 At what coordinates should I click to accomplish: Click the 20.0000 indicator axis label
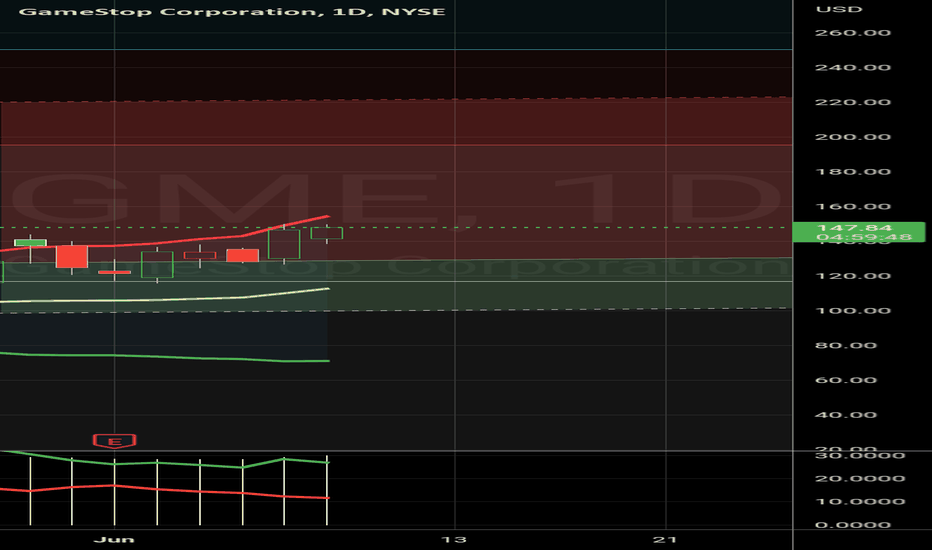pyautogui.click(x=859, y=479)
